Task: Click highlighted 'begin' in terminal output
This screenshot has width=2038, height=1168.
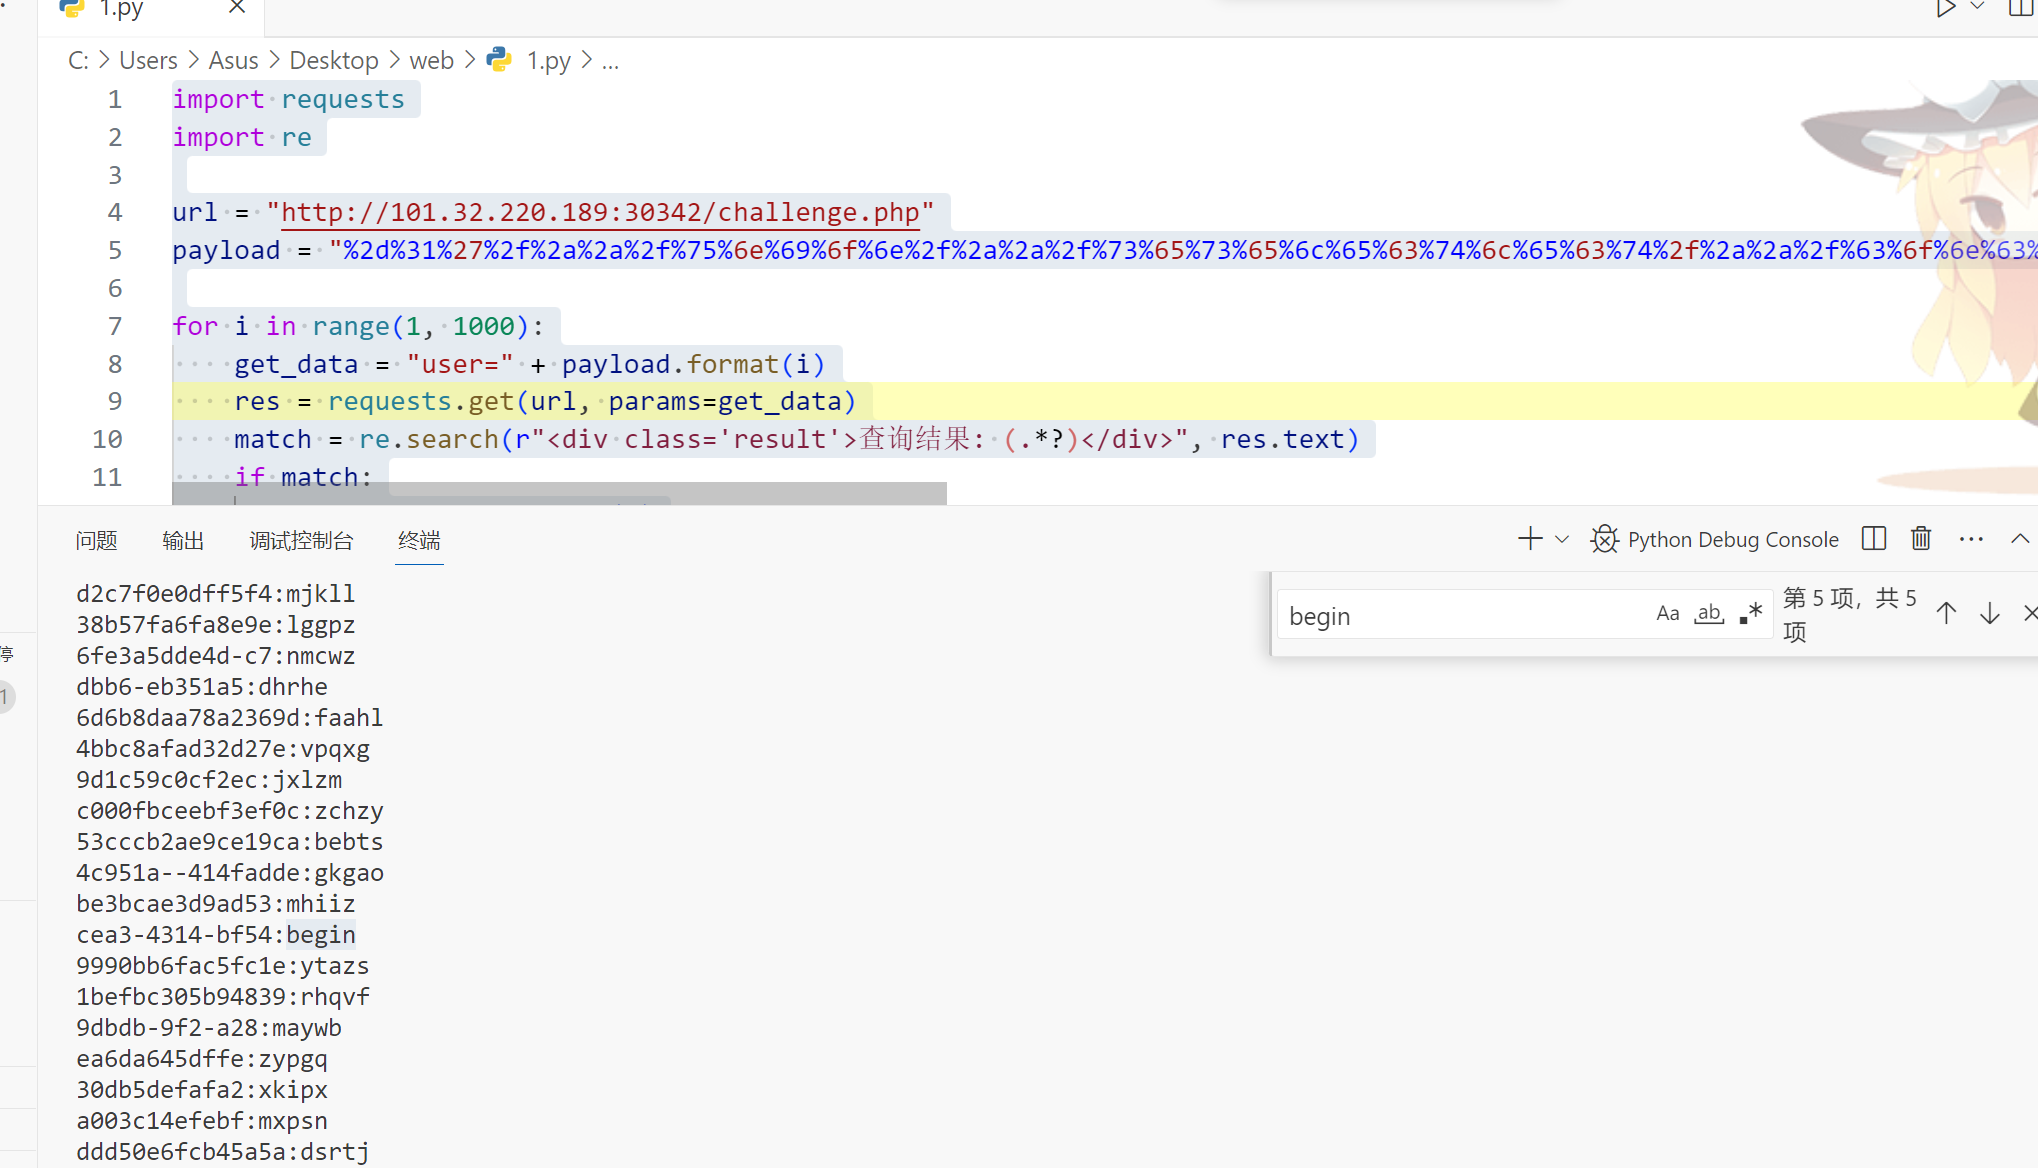Action: pos(321,935)
